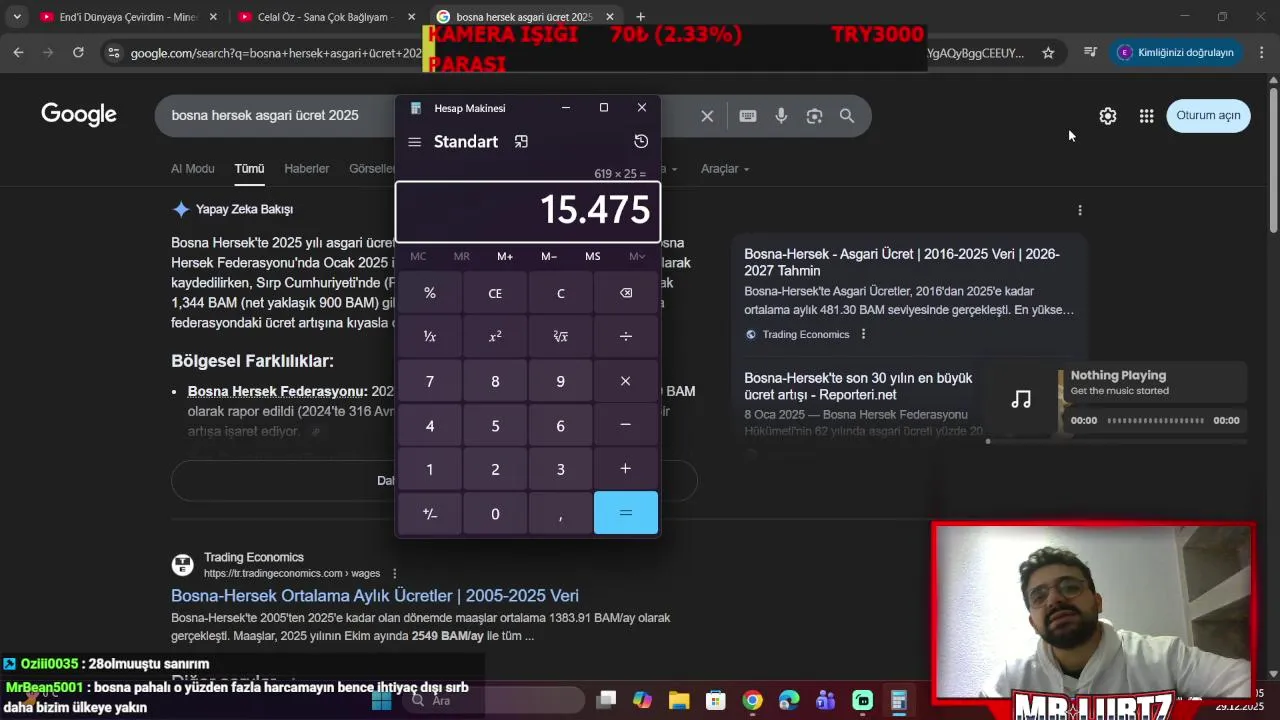The image size is (1280, 720).
Task: Click the backspace delete key
Action: [x=626, y=293]
